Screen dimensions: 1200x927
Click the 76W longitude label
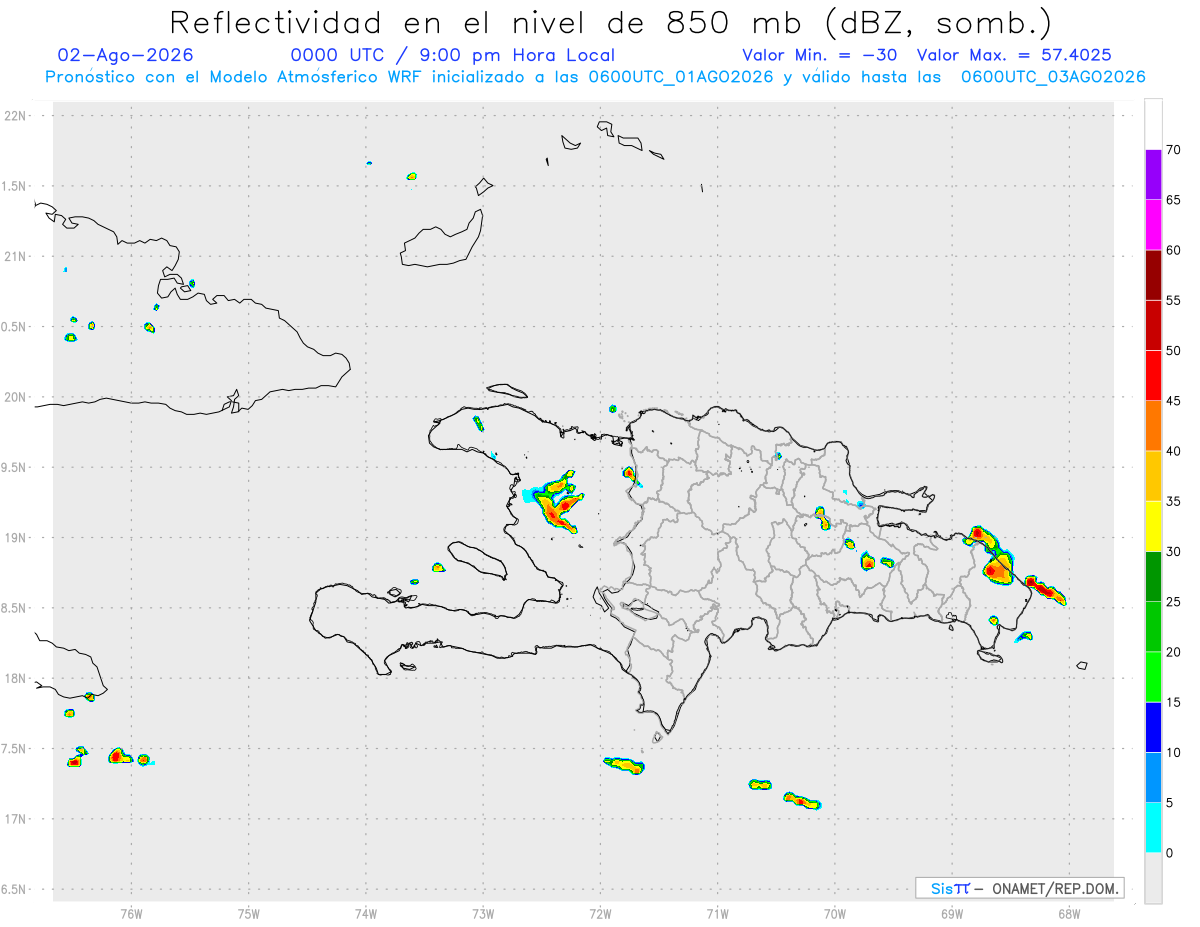coord(131,912)
